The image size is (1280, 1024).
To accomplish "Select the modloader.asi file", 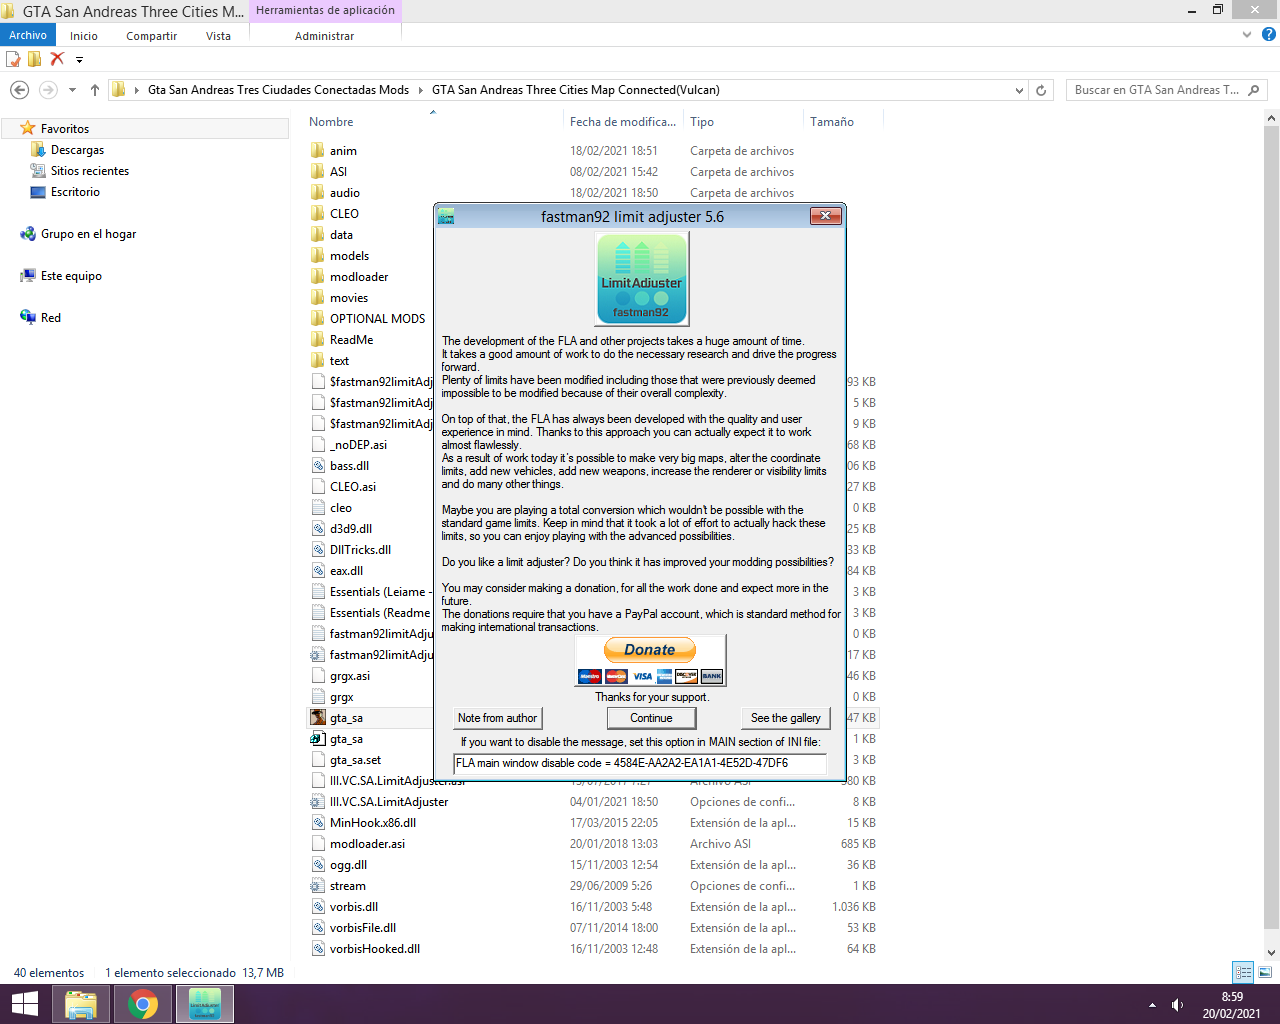I will tap(367, 844).
